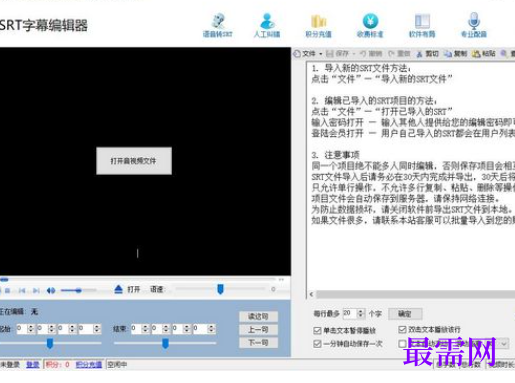The image size is (515, 383).
Task: Click the second 起始 time stepper arrows
Action: pyautogui.click(x=51, y=329)
